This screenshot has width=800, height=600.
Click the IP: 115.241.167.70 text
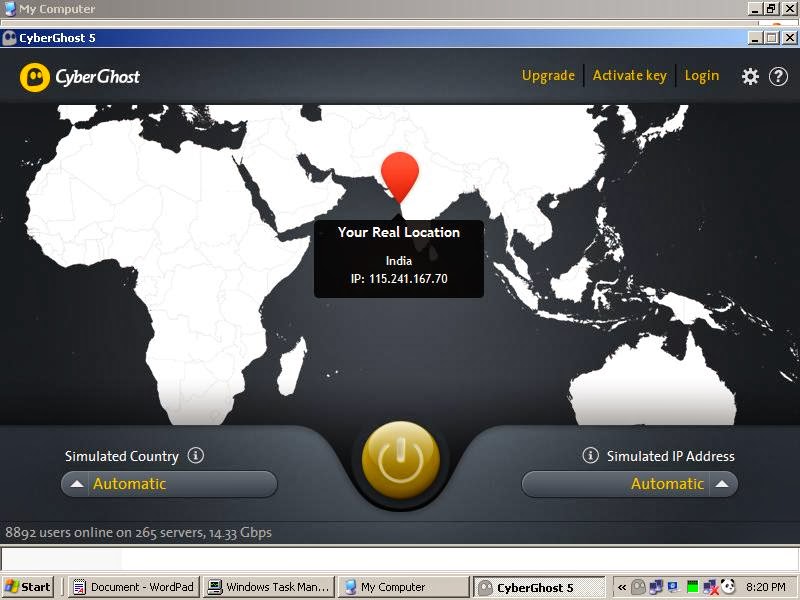click(399, 279)
